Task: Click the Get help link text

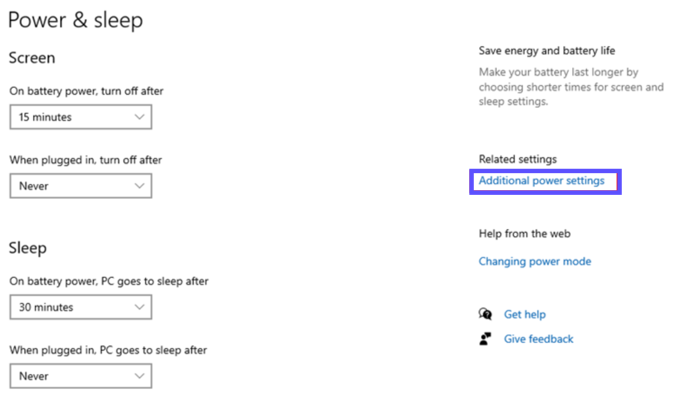Action: tap(525, 314)
